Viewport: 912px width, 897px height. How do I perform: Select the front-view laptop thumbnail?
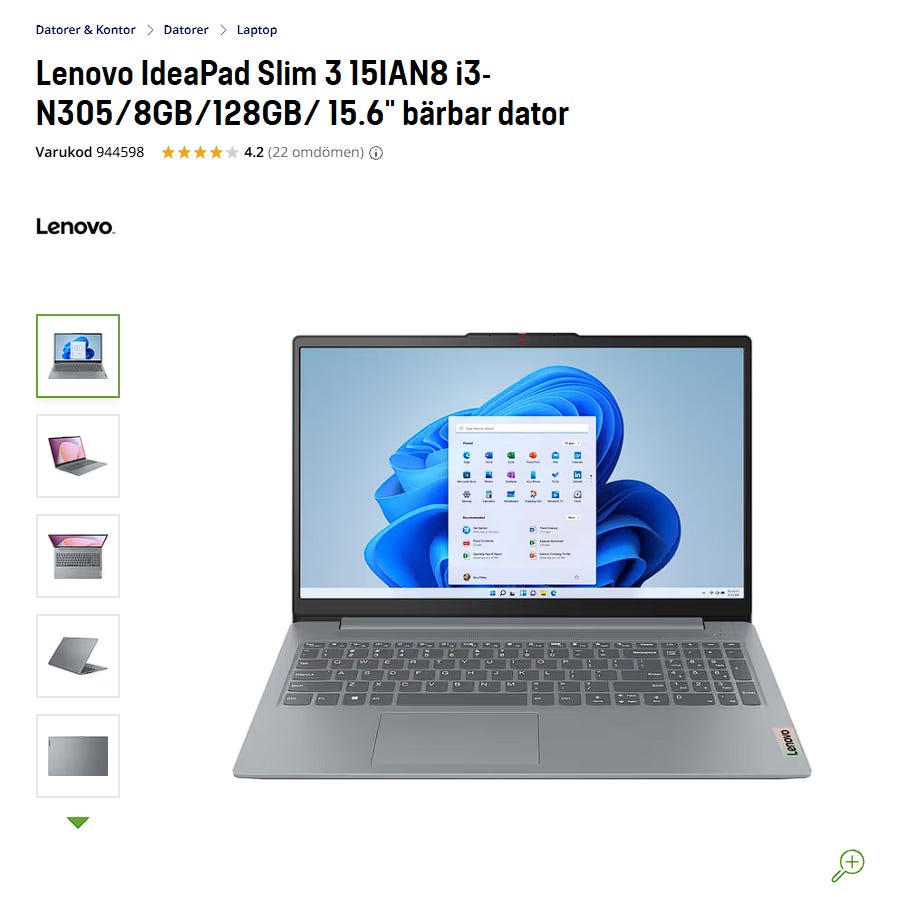tap(78, 356)
